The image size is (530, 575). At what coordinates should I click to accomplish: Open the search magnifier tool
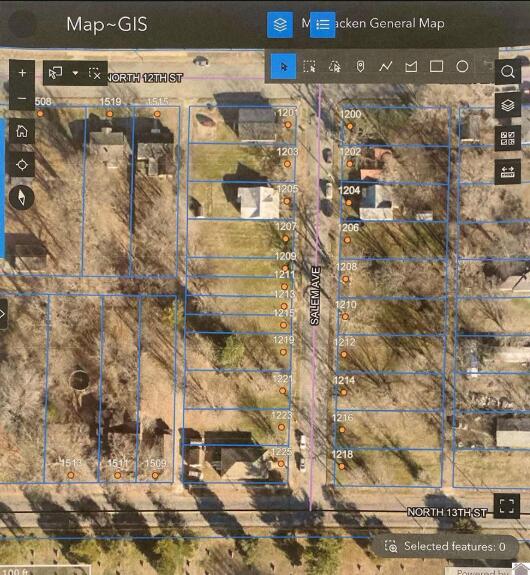[508, 72]
